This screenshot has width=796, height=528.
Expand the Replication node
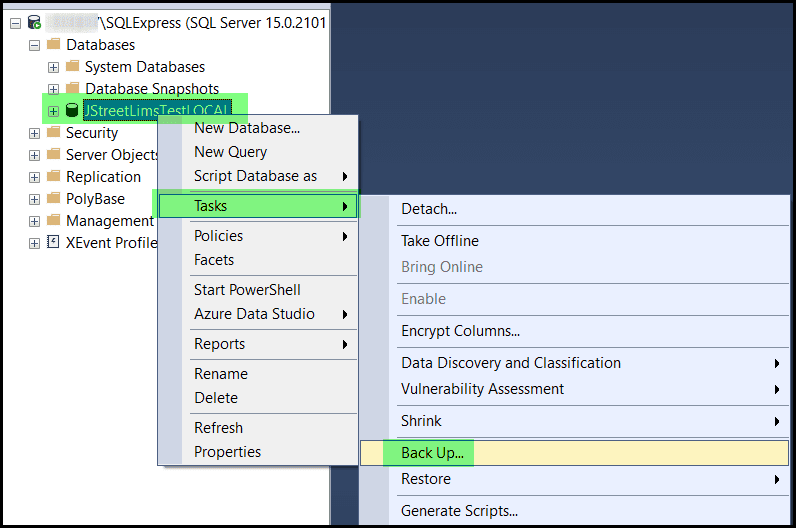click(35, 177)
